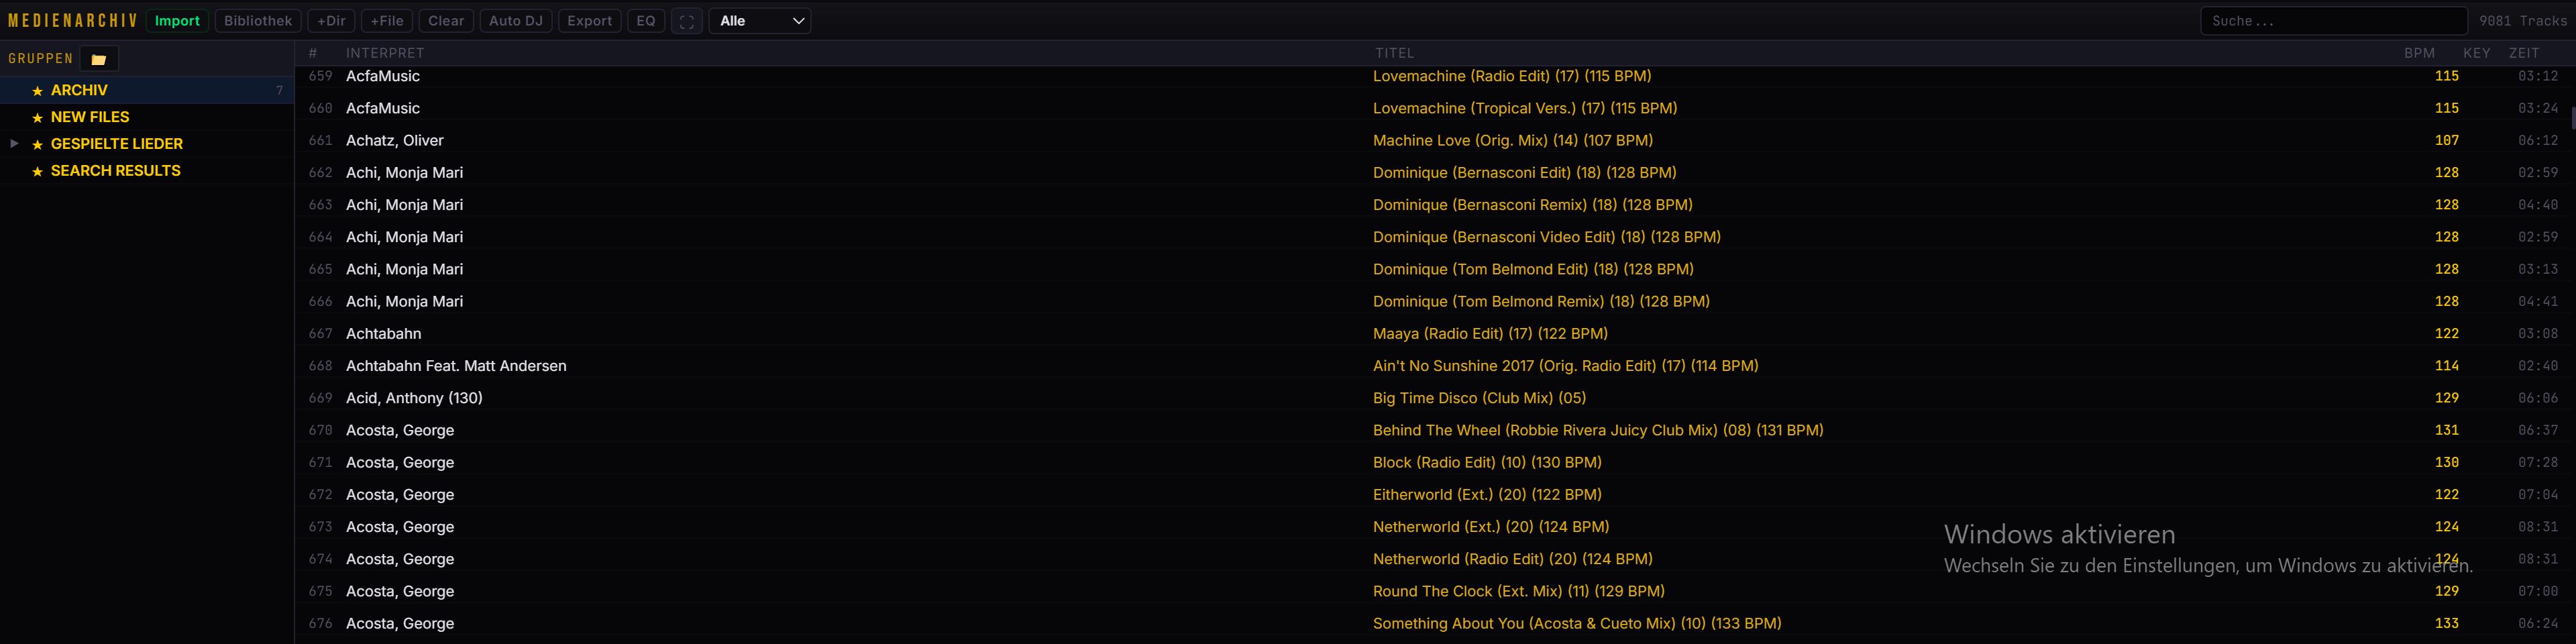Sort tracks by BPM column header

2418,53
